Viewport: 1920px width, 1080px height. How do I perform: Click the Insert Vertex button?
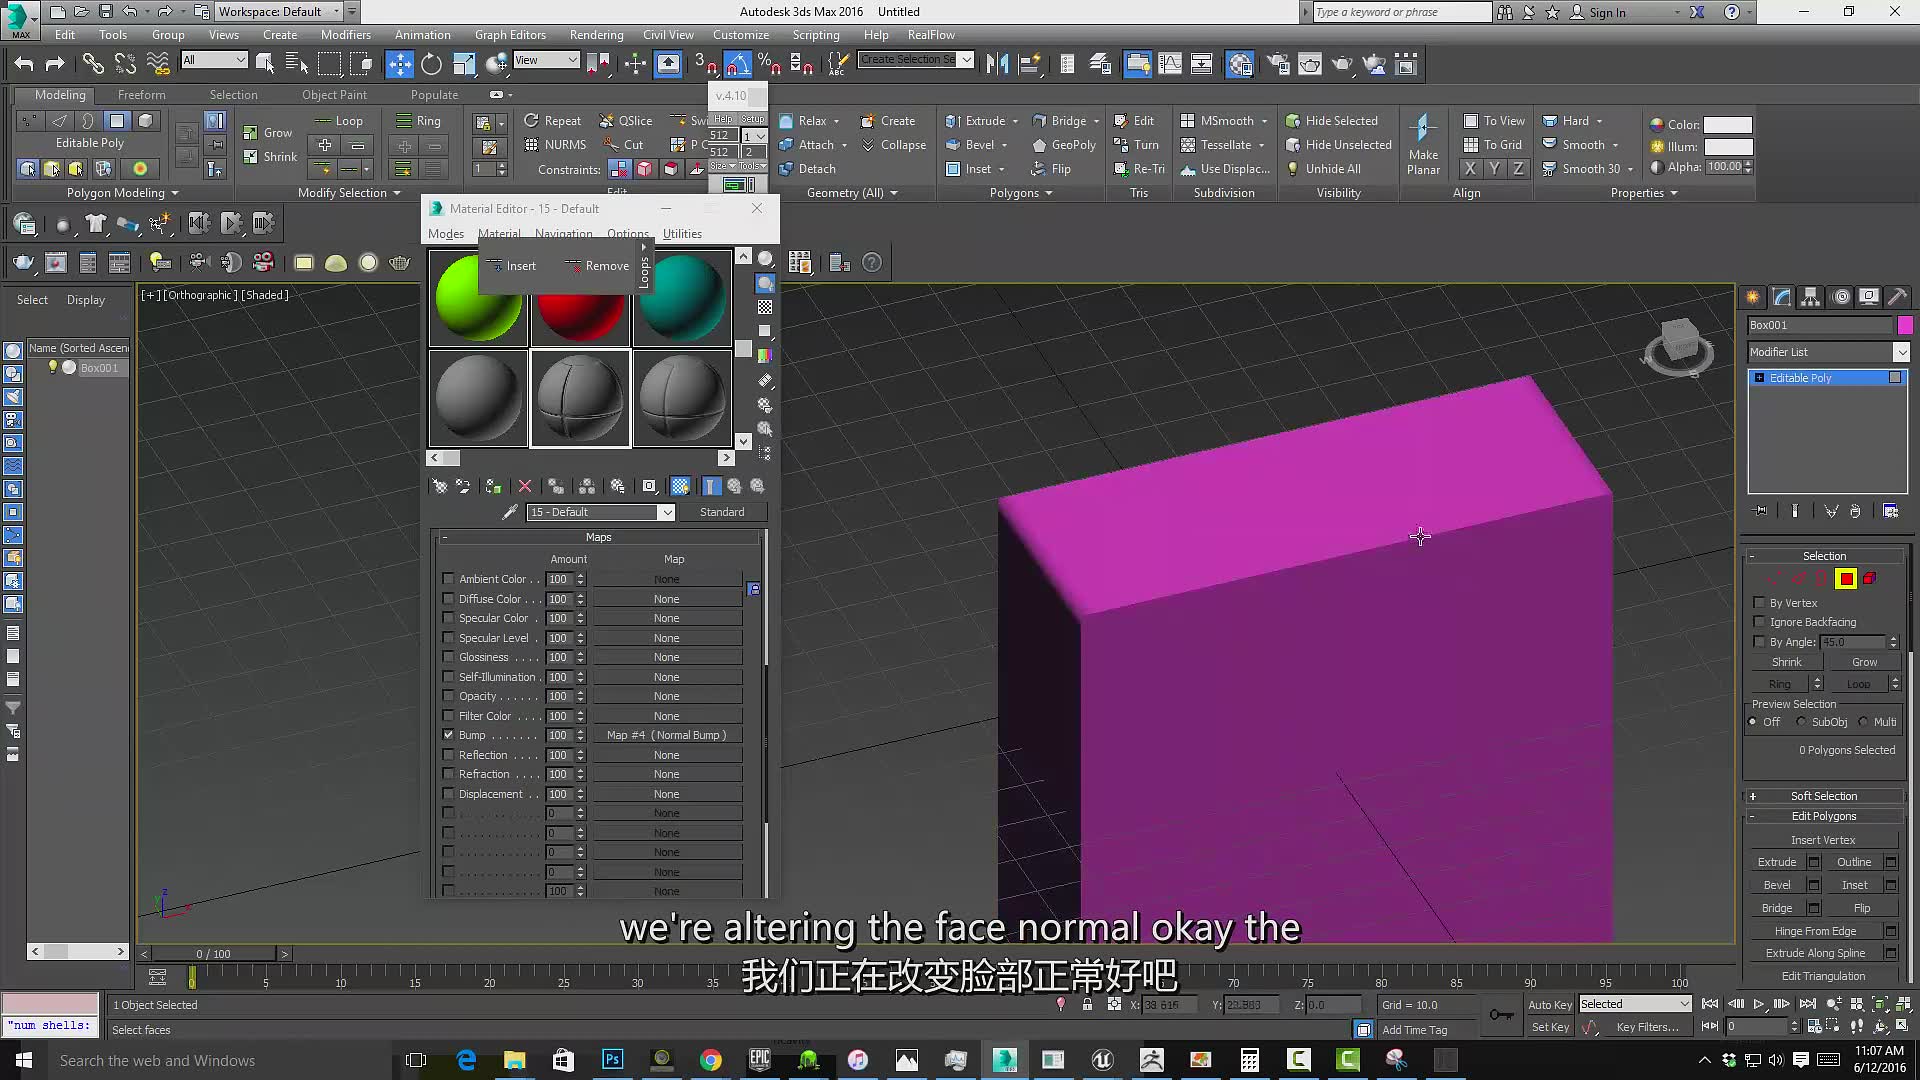tap(1823, 840)
